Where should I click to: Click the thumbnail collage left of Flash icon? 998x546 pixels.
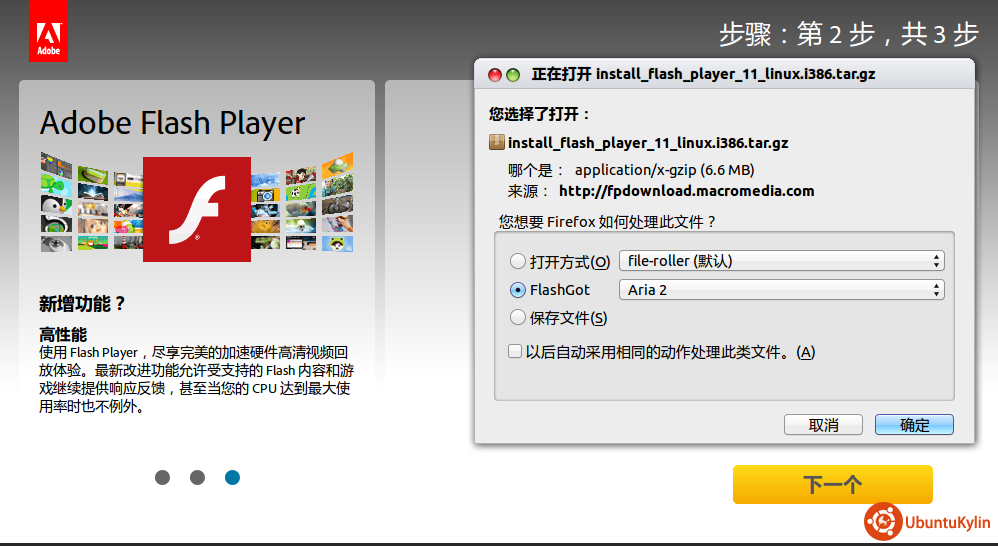click(x=90, y=202)
